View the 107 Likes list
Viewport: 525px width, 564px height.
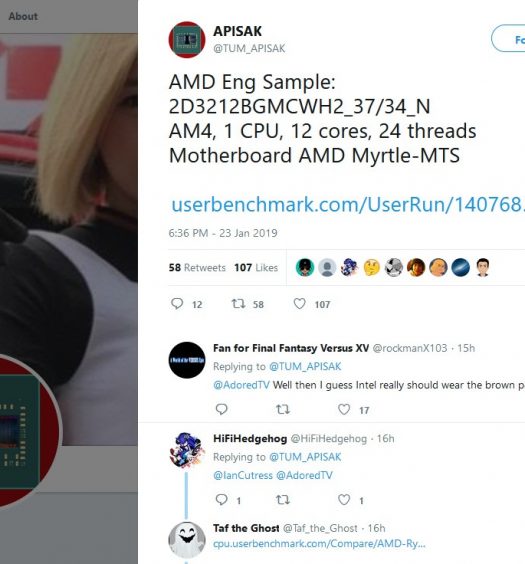click(256, 268)
